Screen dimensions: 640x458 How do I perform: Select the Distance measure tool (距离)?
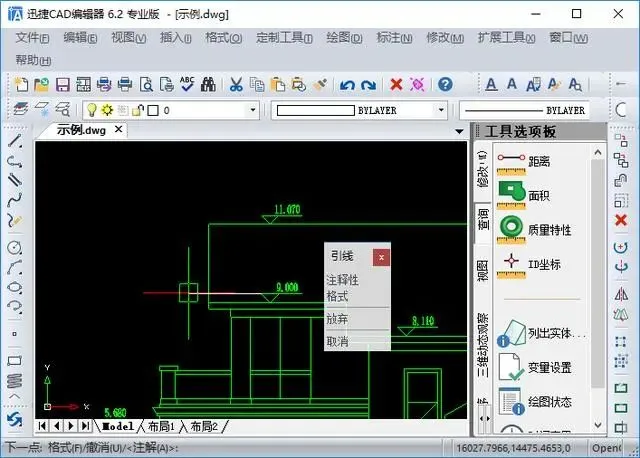pyautogui.click(x=524, y=163)
